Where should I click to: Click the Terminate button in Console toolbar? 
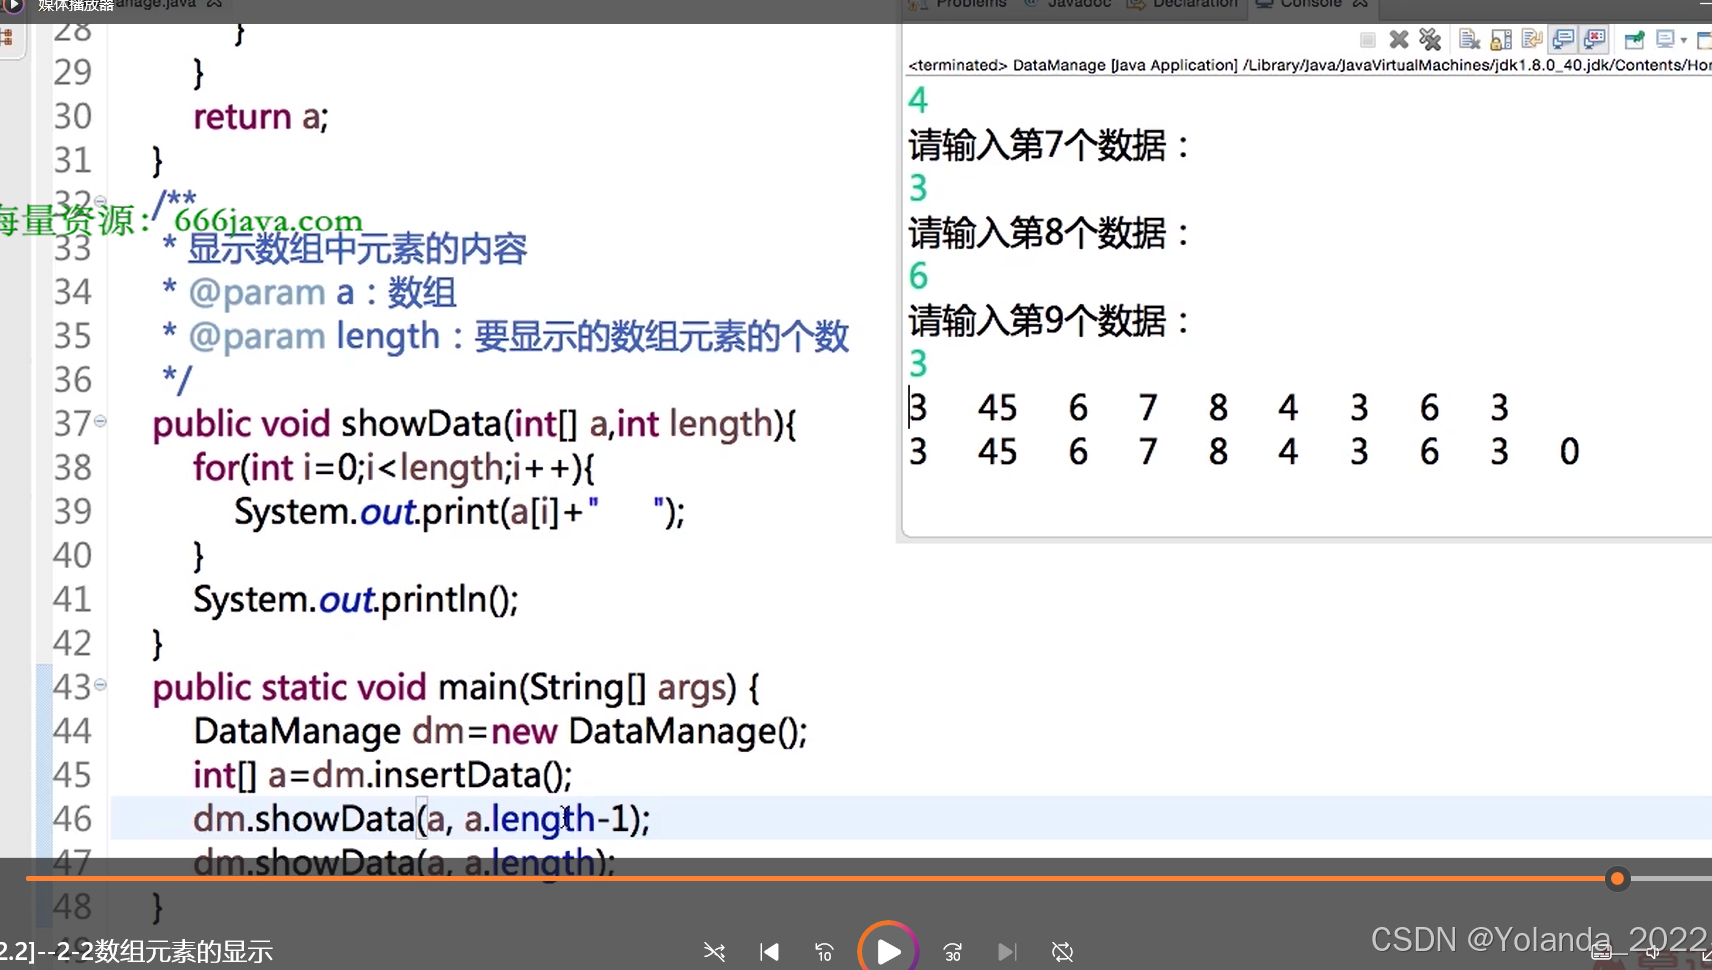1368,40
